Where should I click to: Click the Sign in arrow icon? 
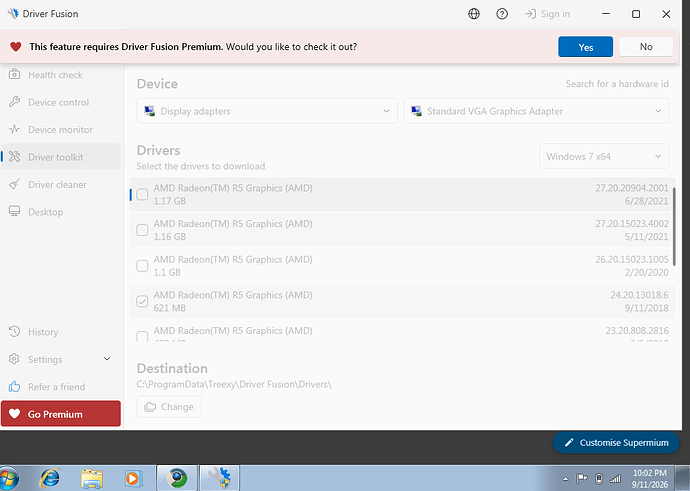530,14
